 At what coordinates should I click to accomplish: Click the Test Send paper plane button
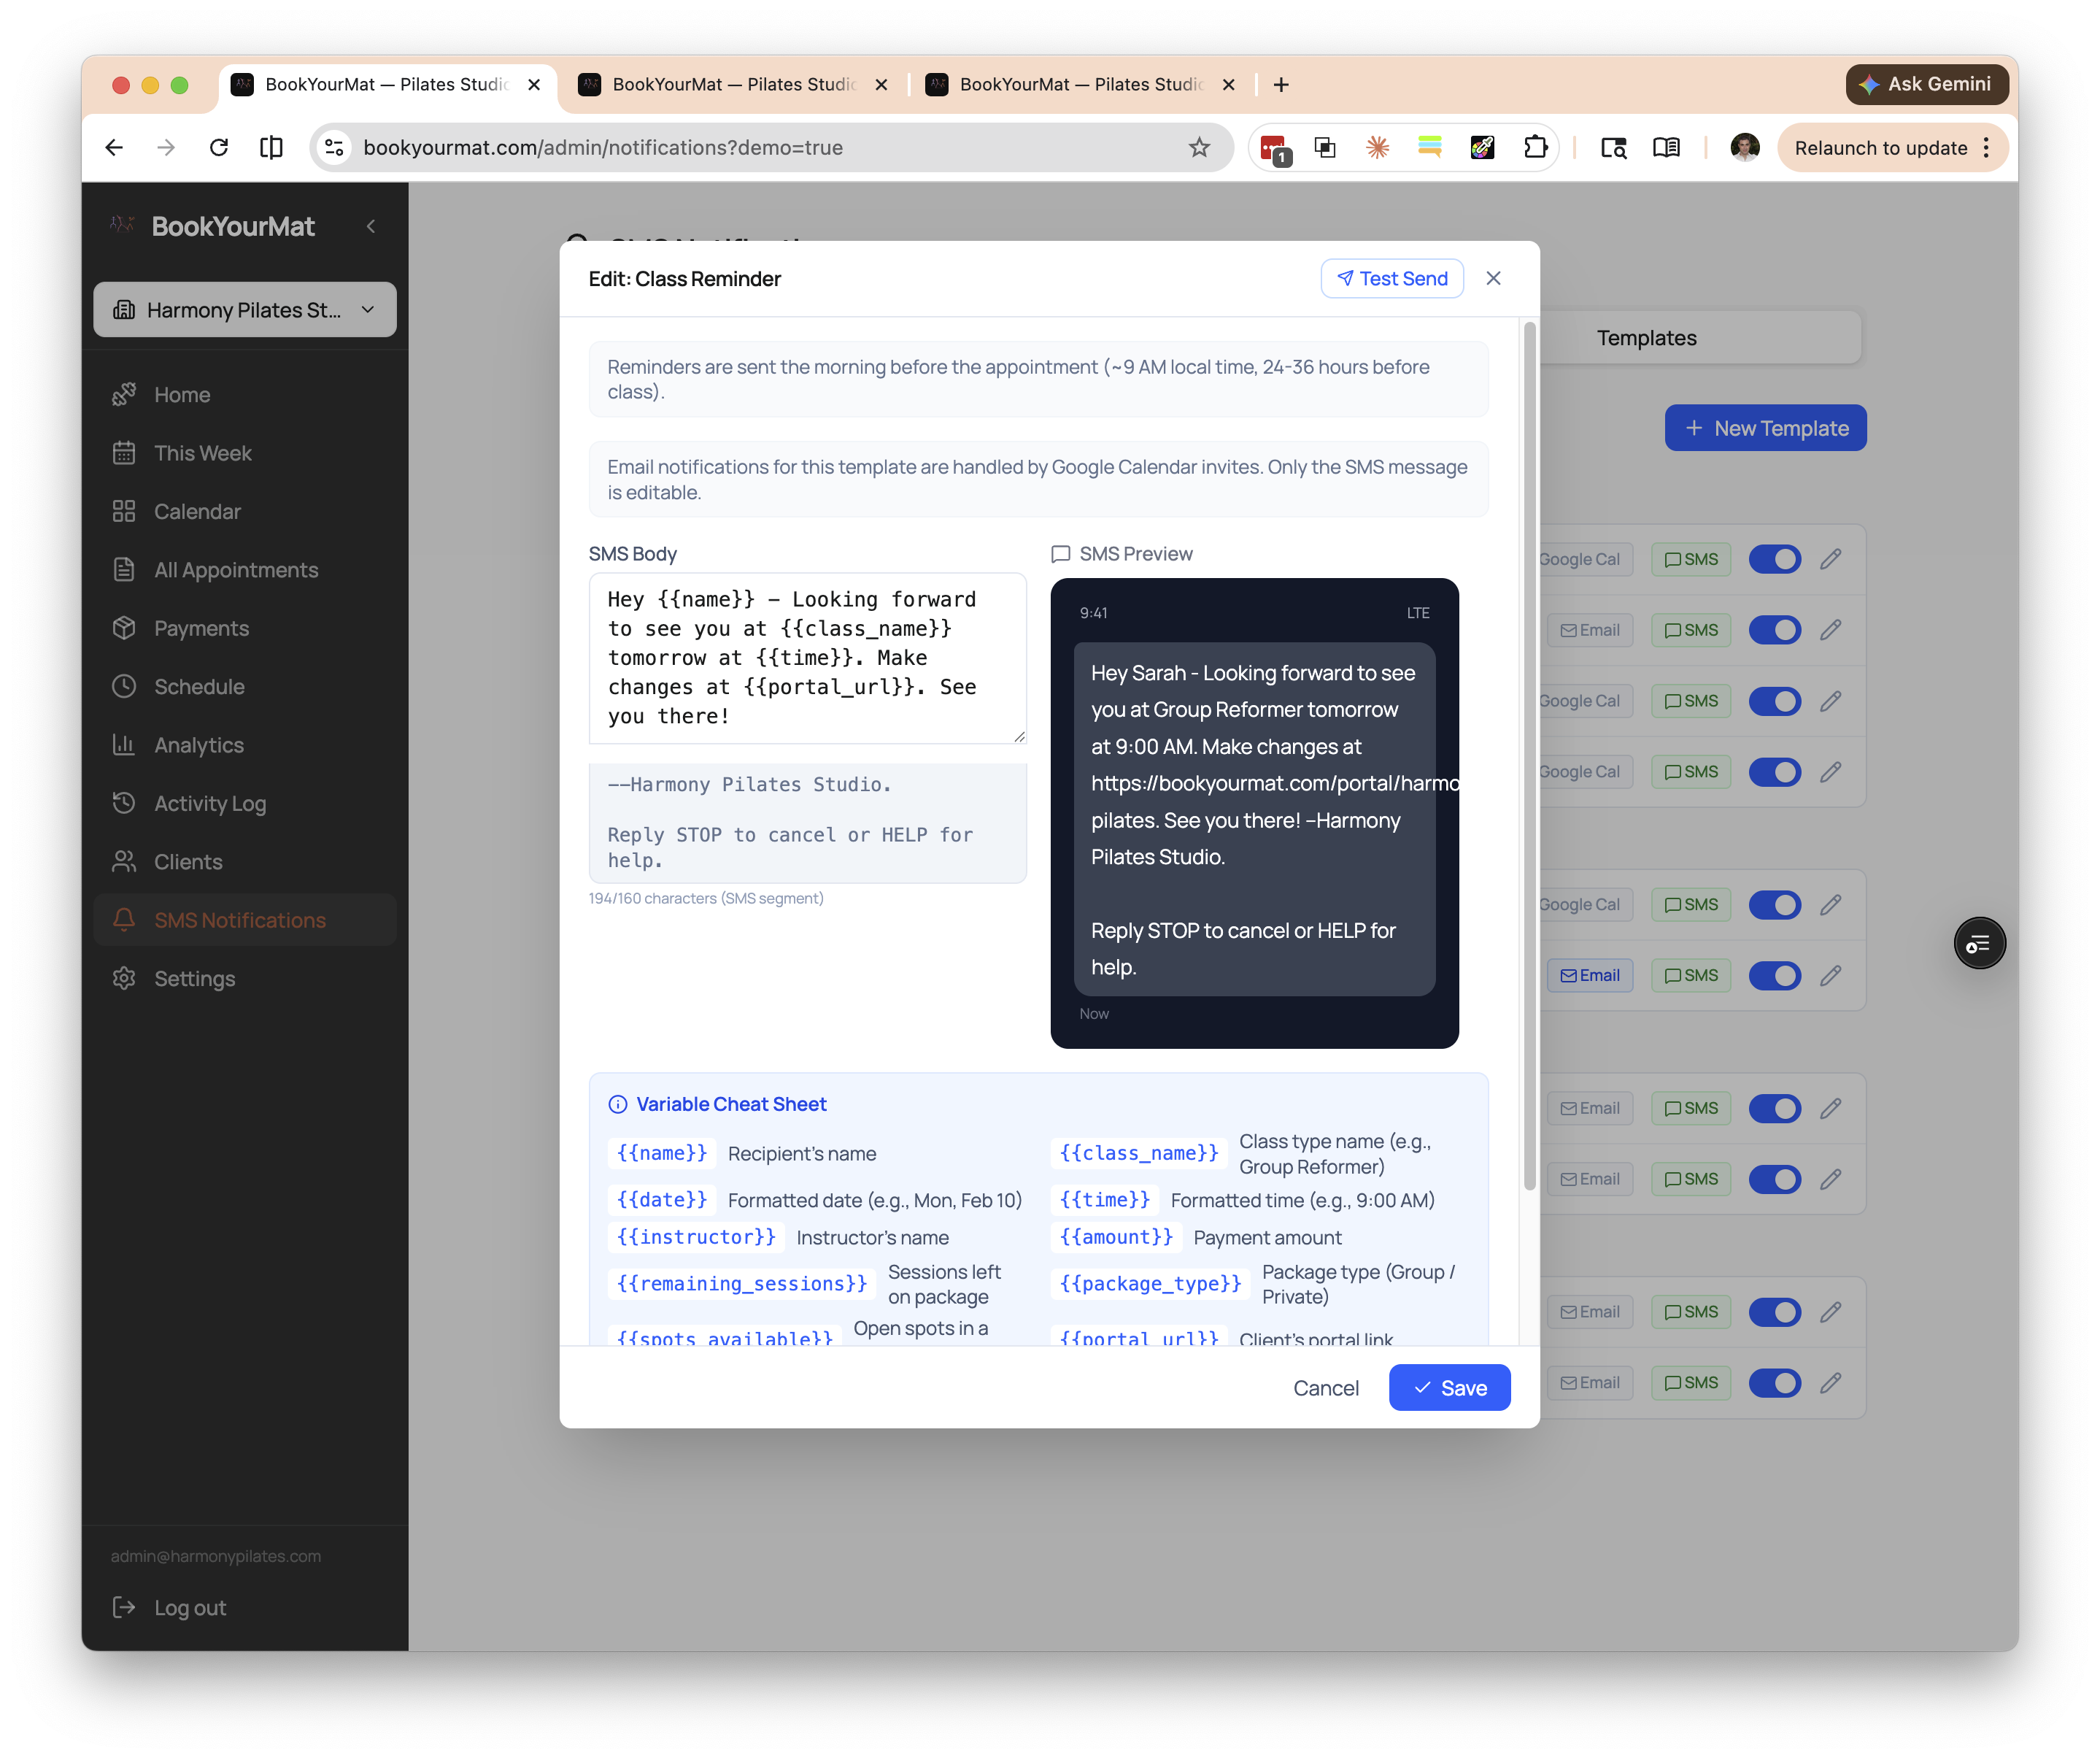click(1392, 278)
